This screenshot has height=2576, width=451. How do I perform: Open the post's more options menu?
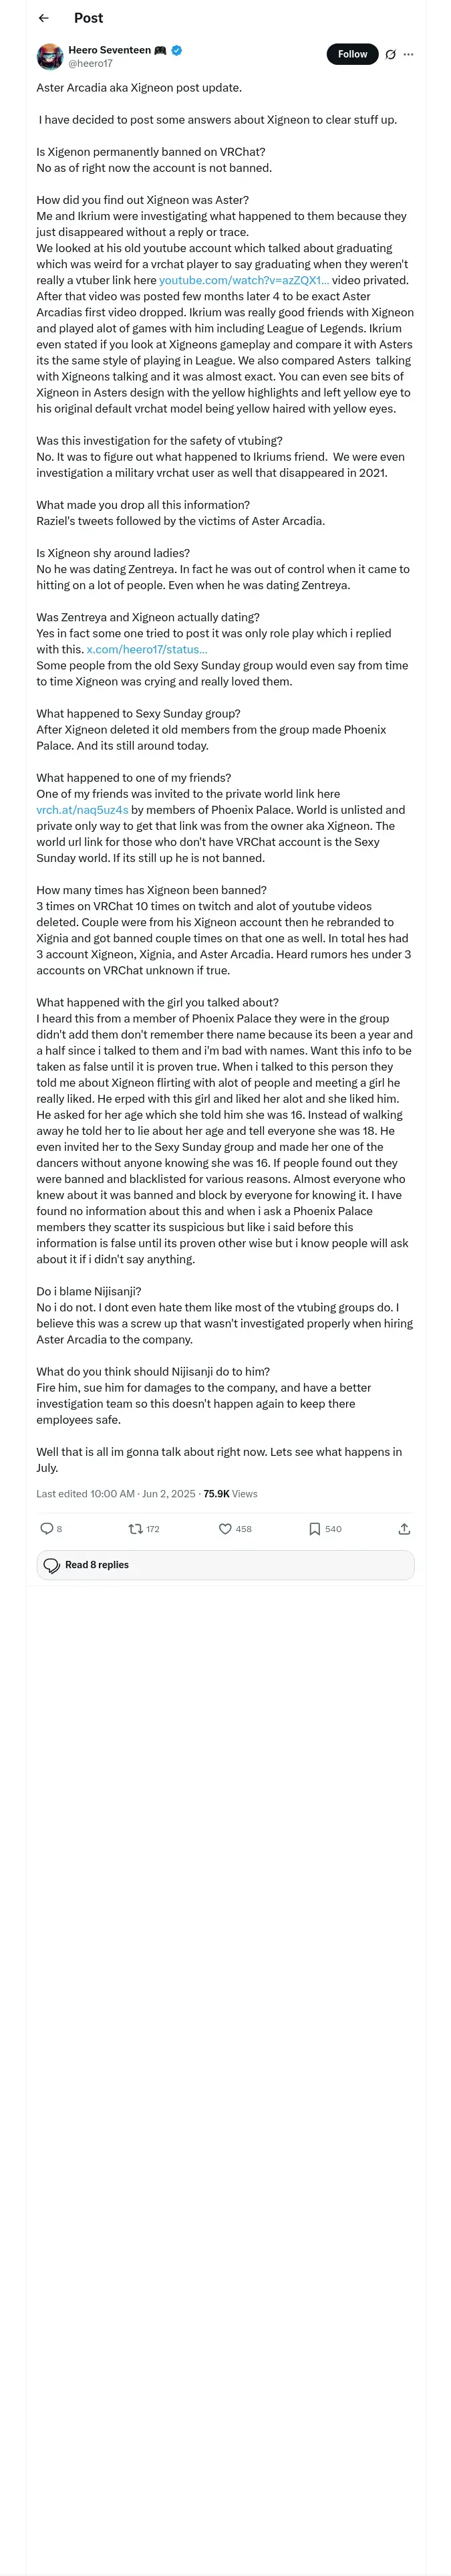(408, 55)
